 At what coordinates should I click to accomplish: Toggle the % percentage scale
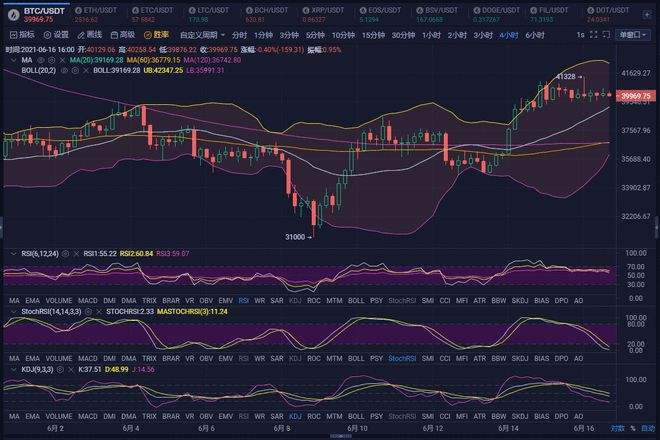[x=632, y=429]
